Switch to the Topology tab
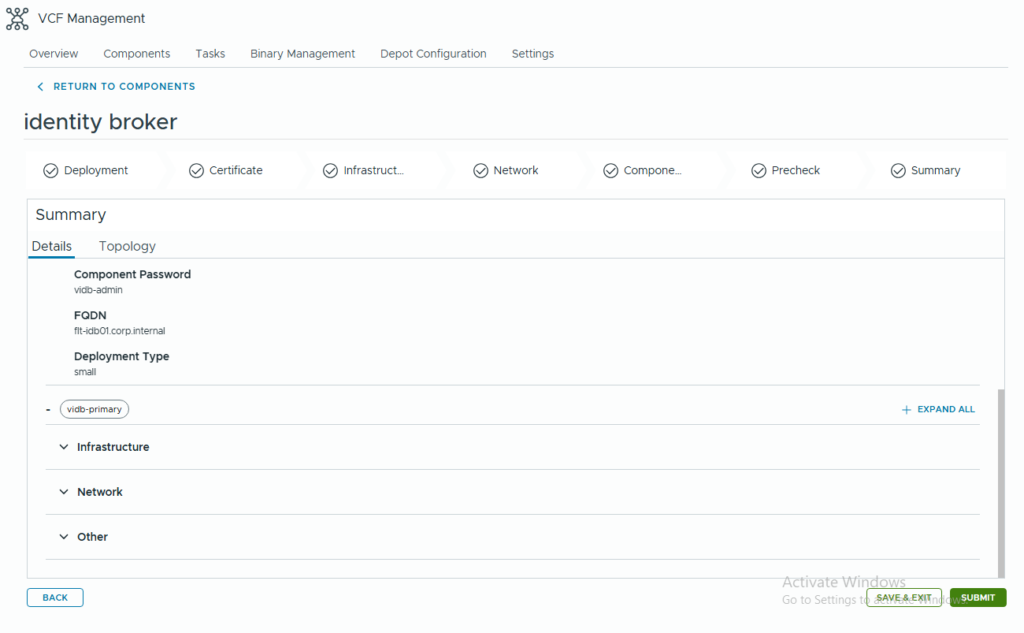Screen dimensions: 1024x633 [127, 246]
